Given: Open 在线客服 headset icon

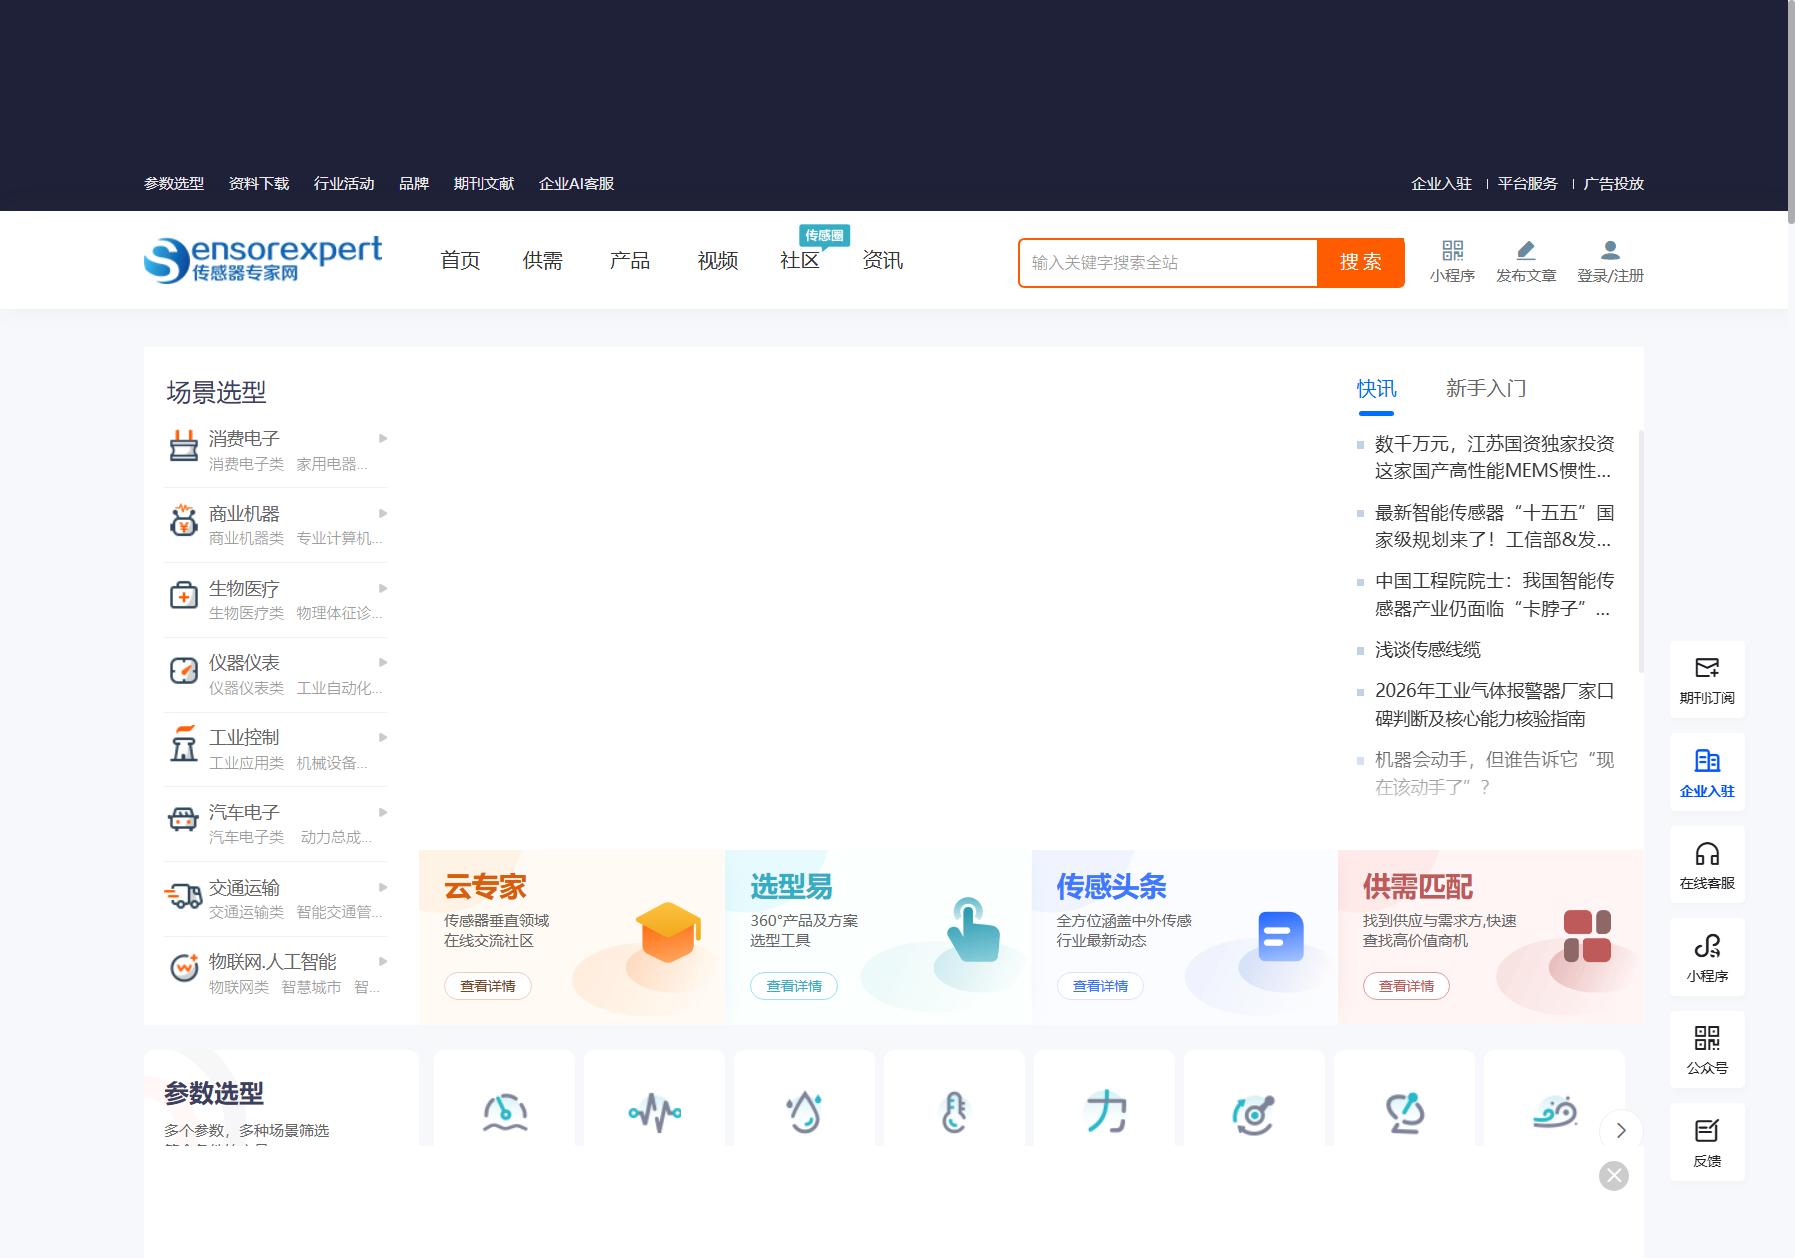Looking at the screenshot, I should (1707, 853).
